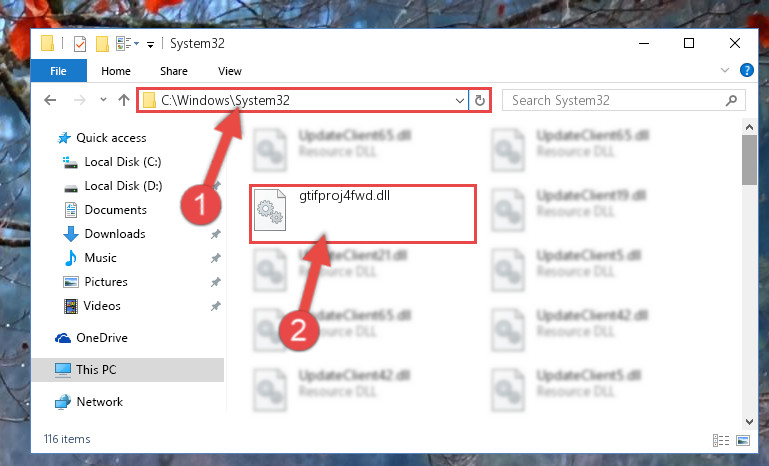Screen dimensions: 769x466
Task: Switch to the View ribbon tab
Action: (x=230, y=71)
